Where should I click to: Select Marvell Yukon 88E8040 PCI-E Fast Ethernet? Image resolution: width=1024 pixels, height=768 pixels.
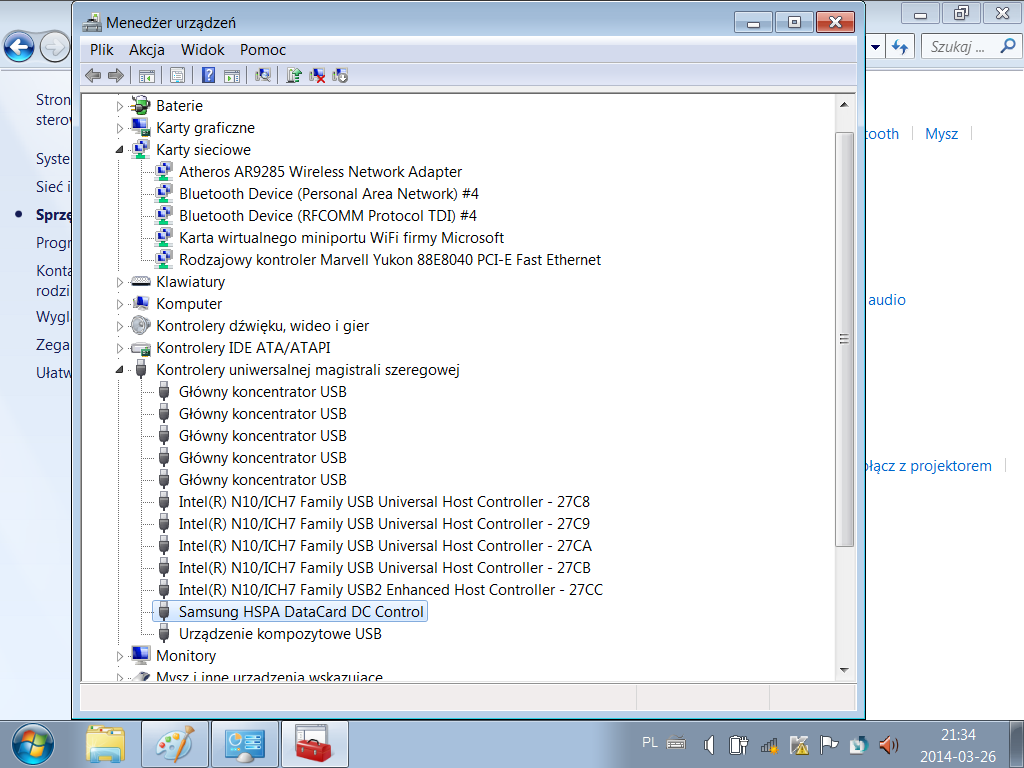click(x=390, y=260)
